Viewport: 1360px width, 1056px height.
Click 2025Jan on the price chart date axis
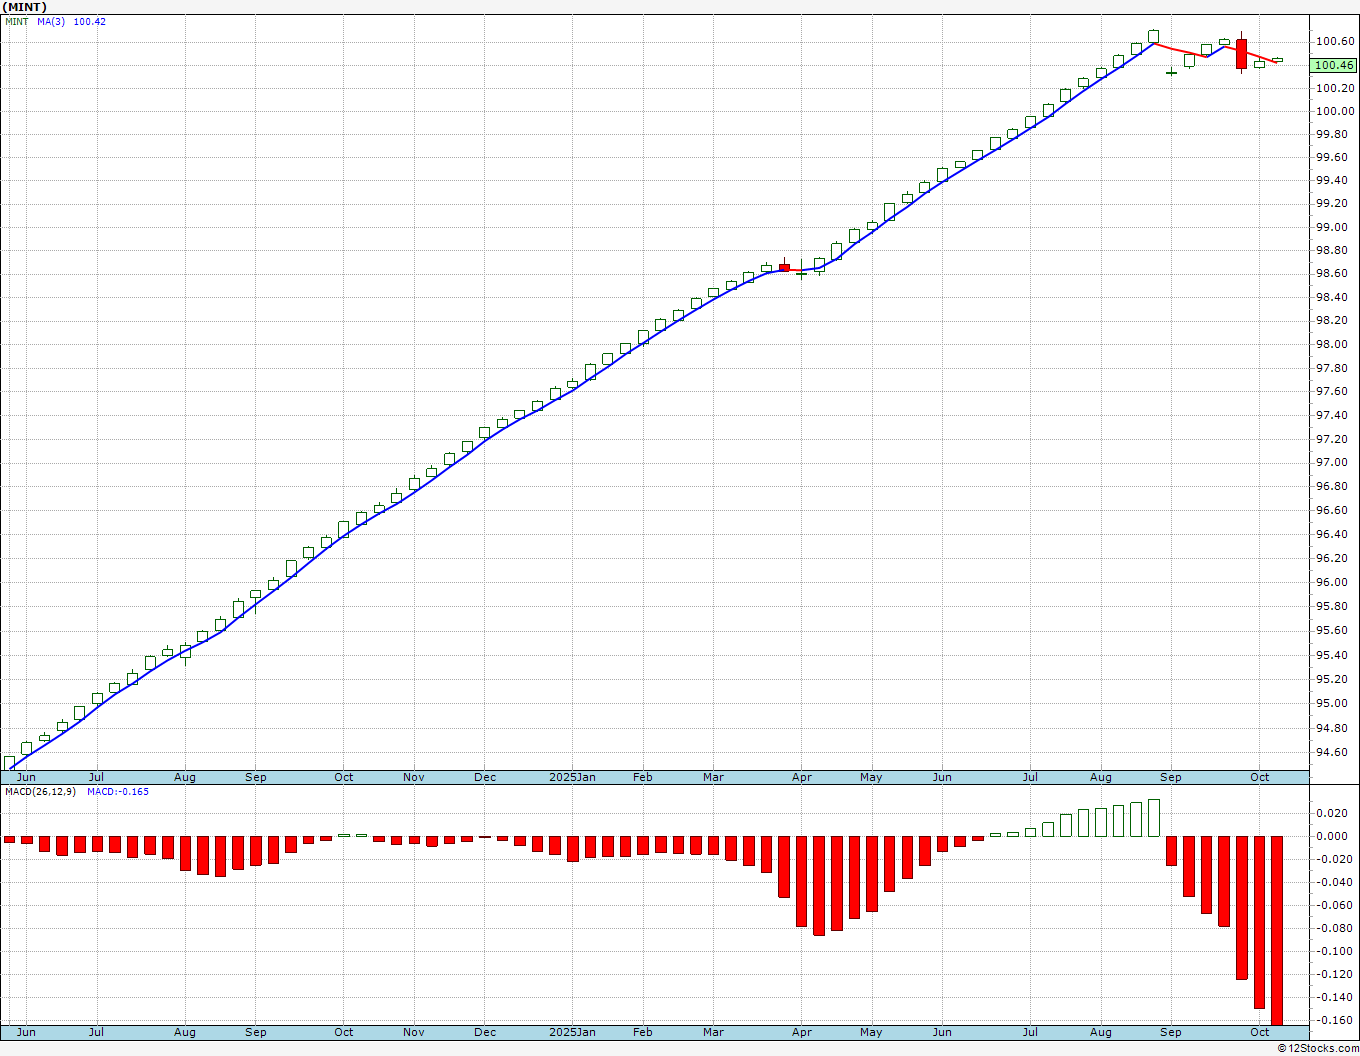tap(573, 777)
